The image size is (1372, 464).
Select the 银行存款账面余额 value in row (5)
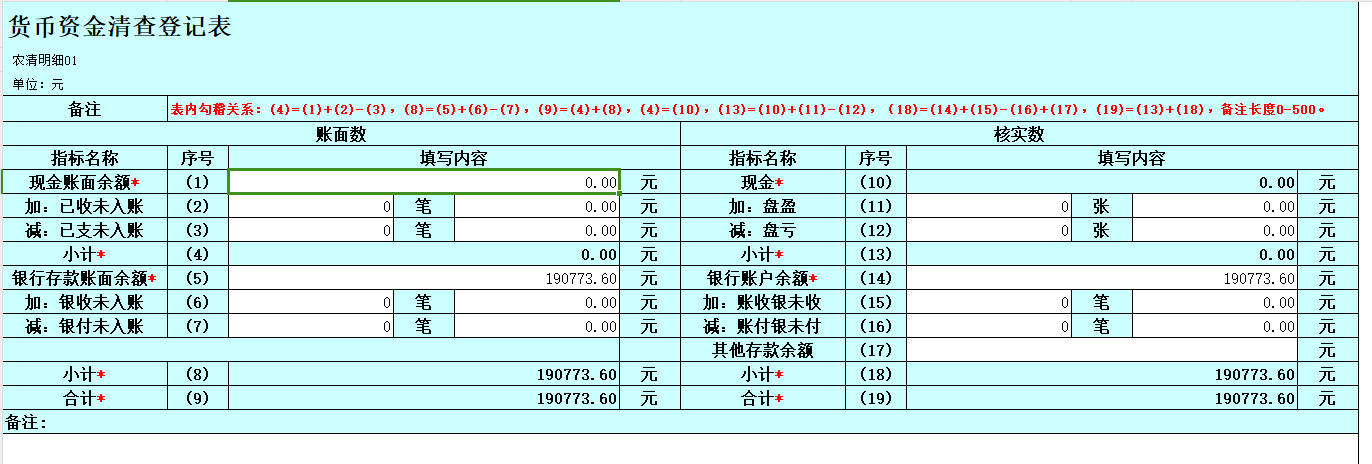coord(424,278)
